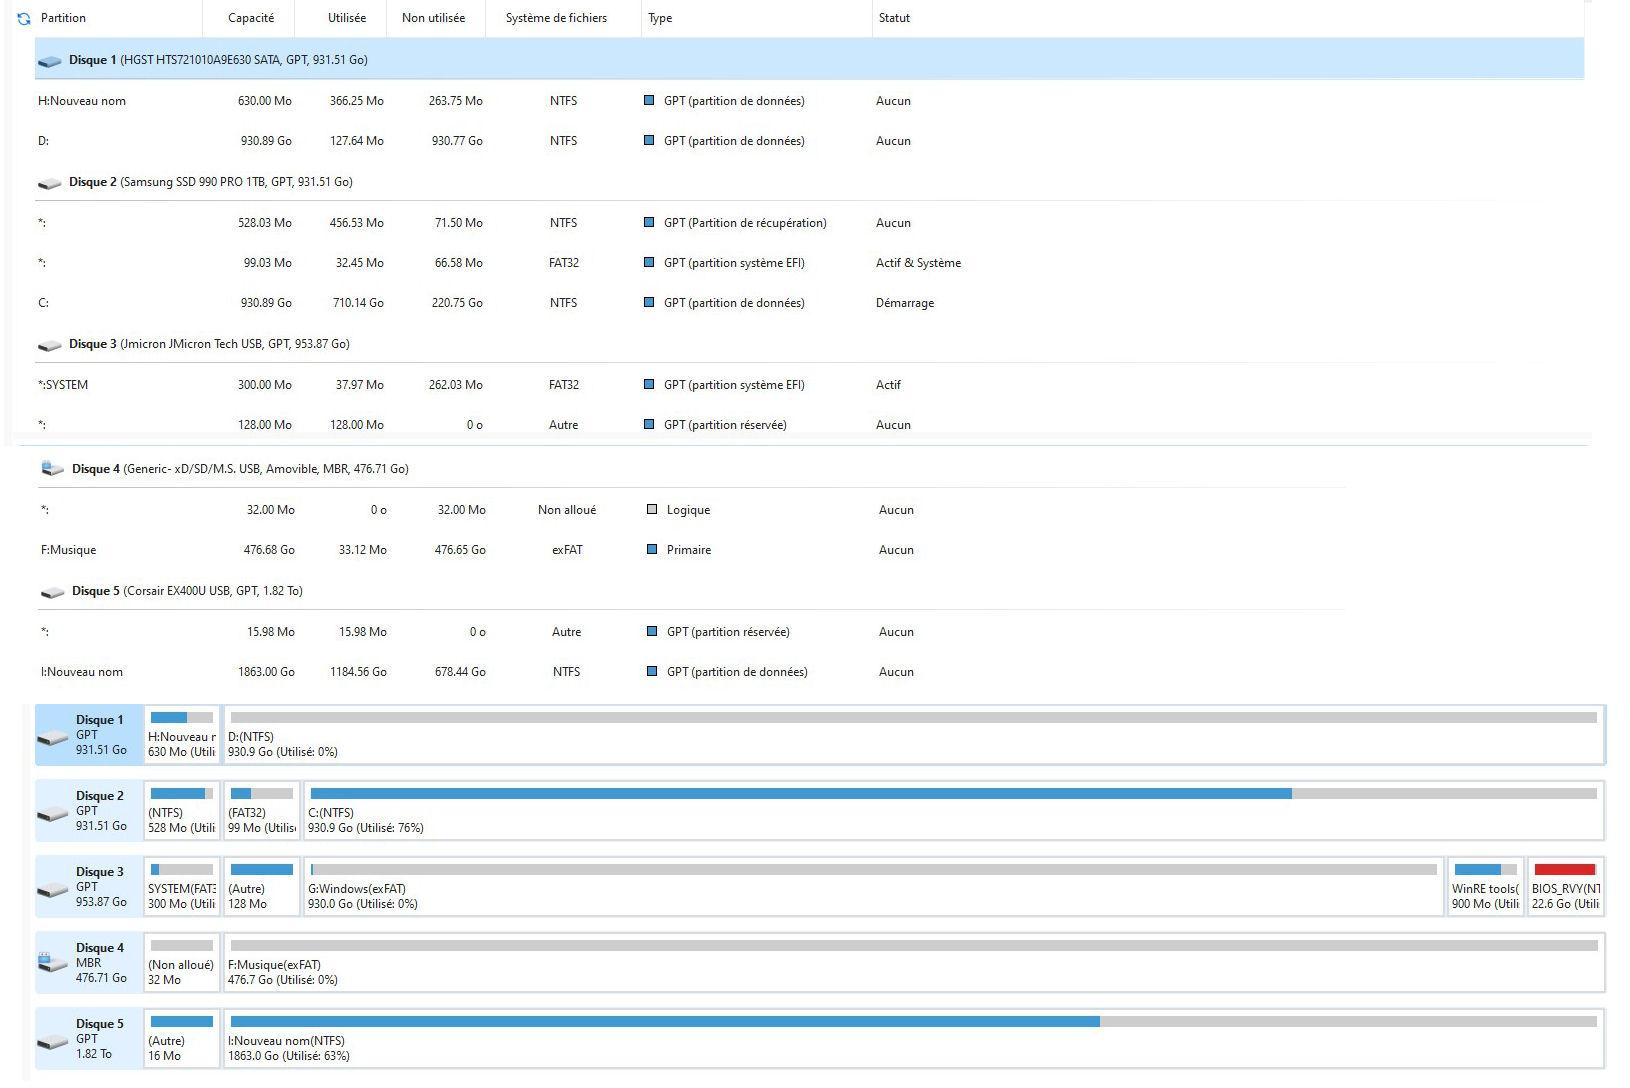Click the Statut column header
The height and width of the screenshot is (1088, 1630).
click(894, 18)
